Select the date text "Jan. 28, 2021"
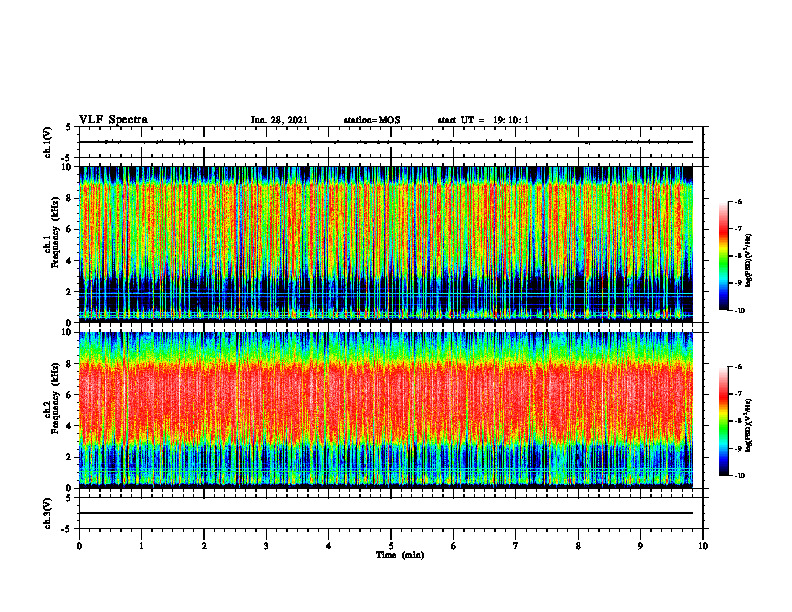The height and width of the screenshot is (612, 792). point(279,120)
